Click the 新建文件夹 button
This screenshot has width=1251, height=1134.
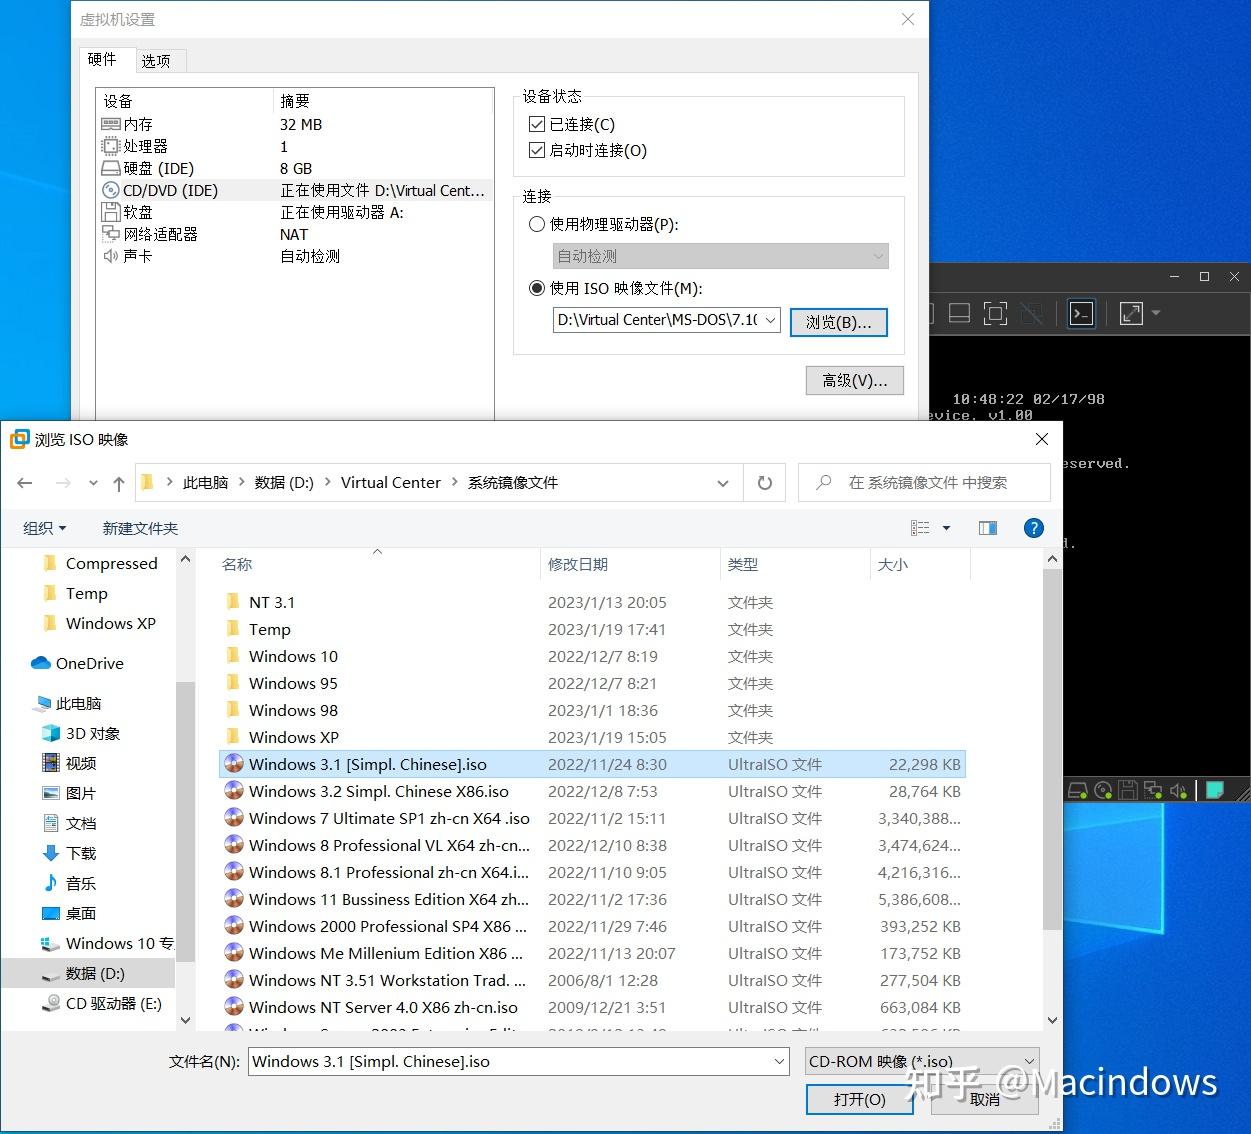(x=140, y=528)
